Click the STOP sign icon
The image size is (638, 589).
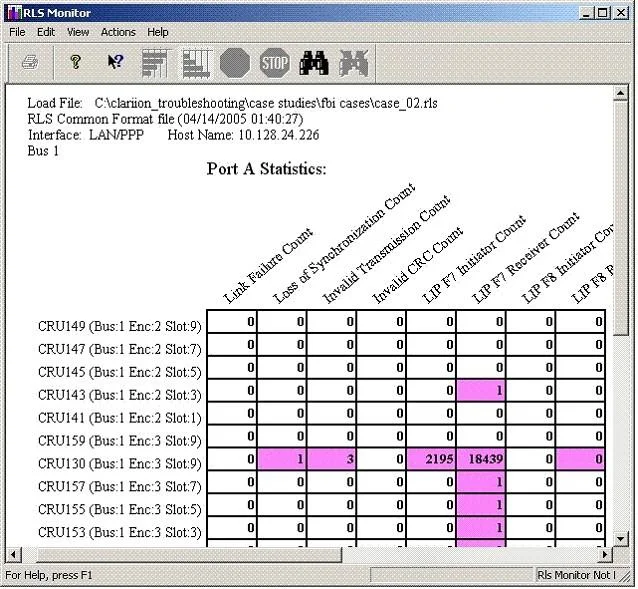[275, 63]
